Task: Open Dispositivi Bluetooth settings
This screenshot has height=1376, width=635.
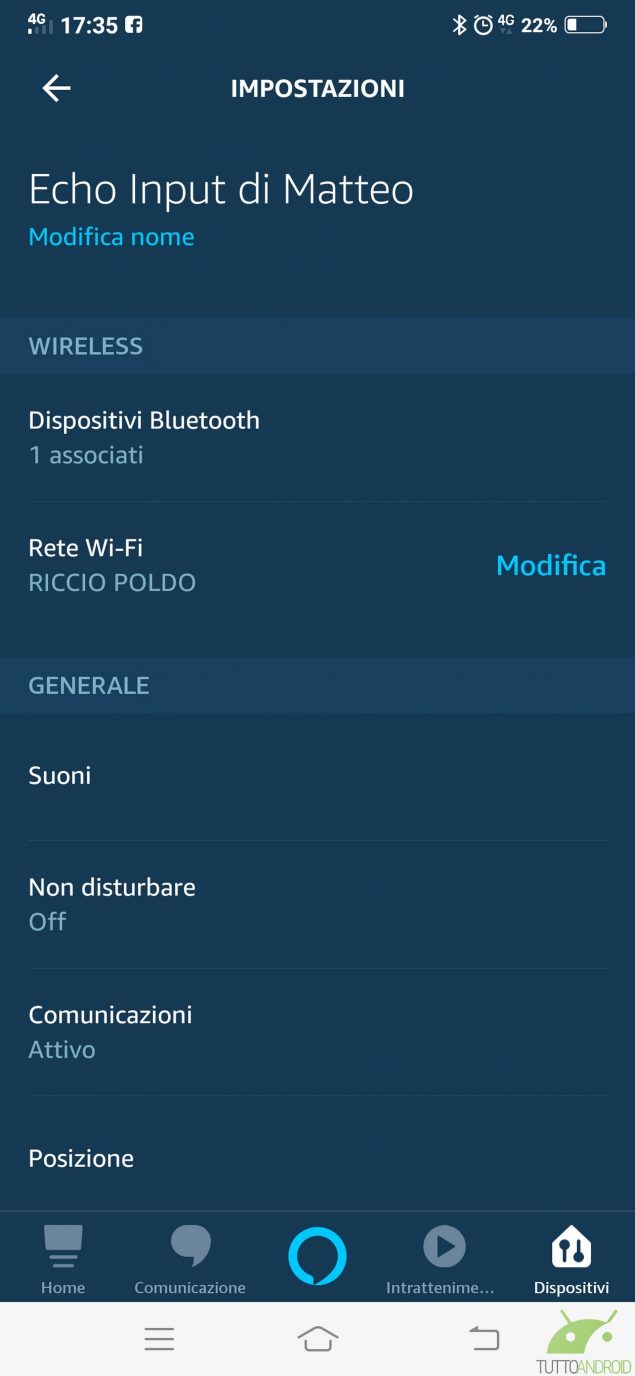Action: pos(144,437)
